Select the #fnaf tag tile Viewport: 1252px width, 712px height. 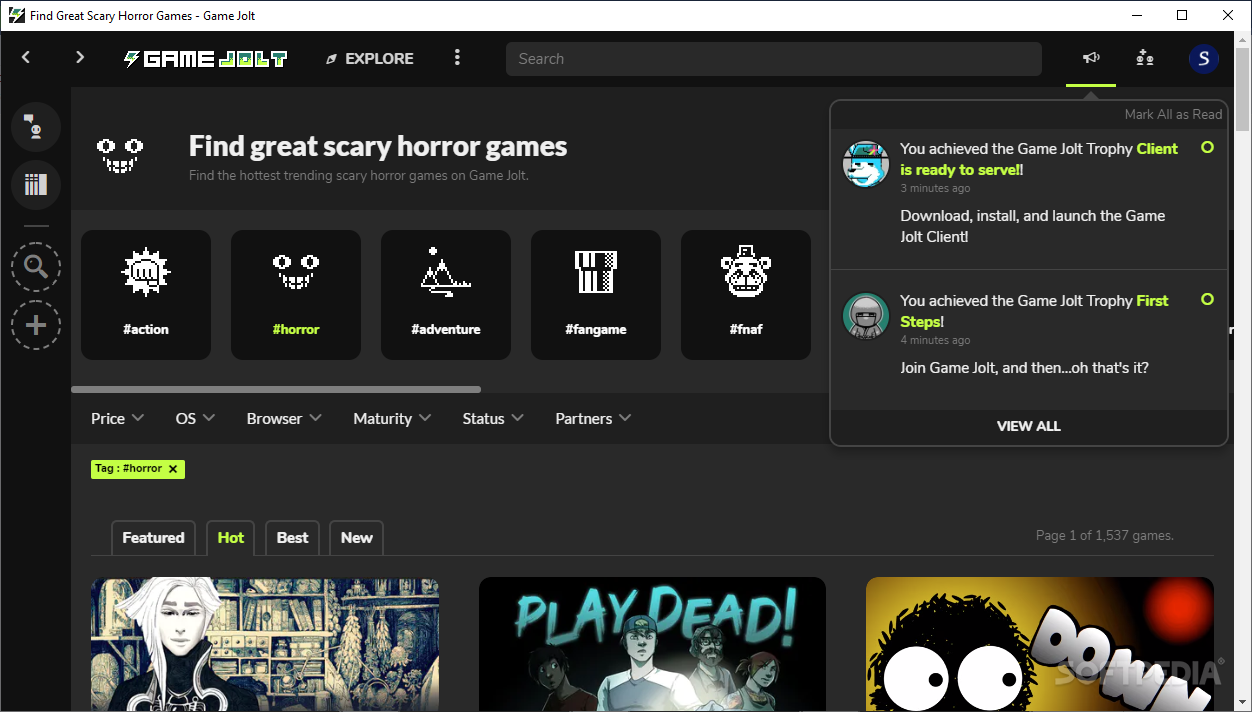[x=746, y=295]
